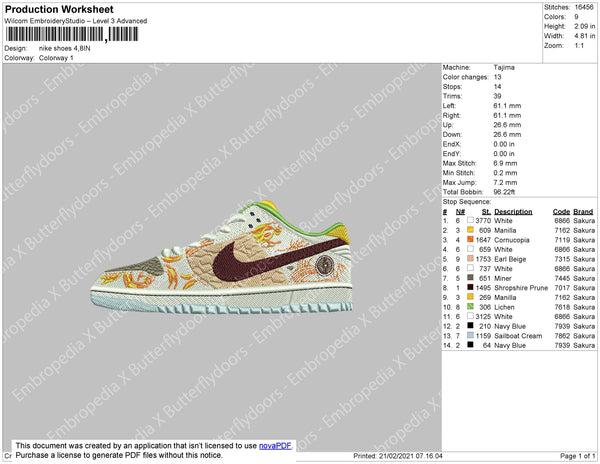The height and width of the screenshot is (464, 600).
Task: Click thread code 7315 in the table
Action: click(x=562, y=259)
